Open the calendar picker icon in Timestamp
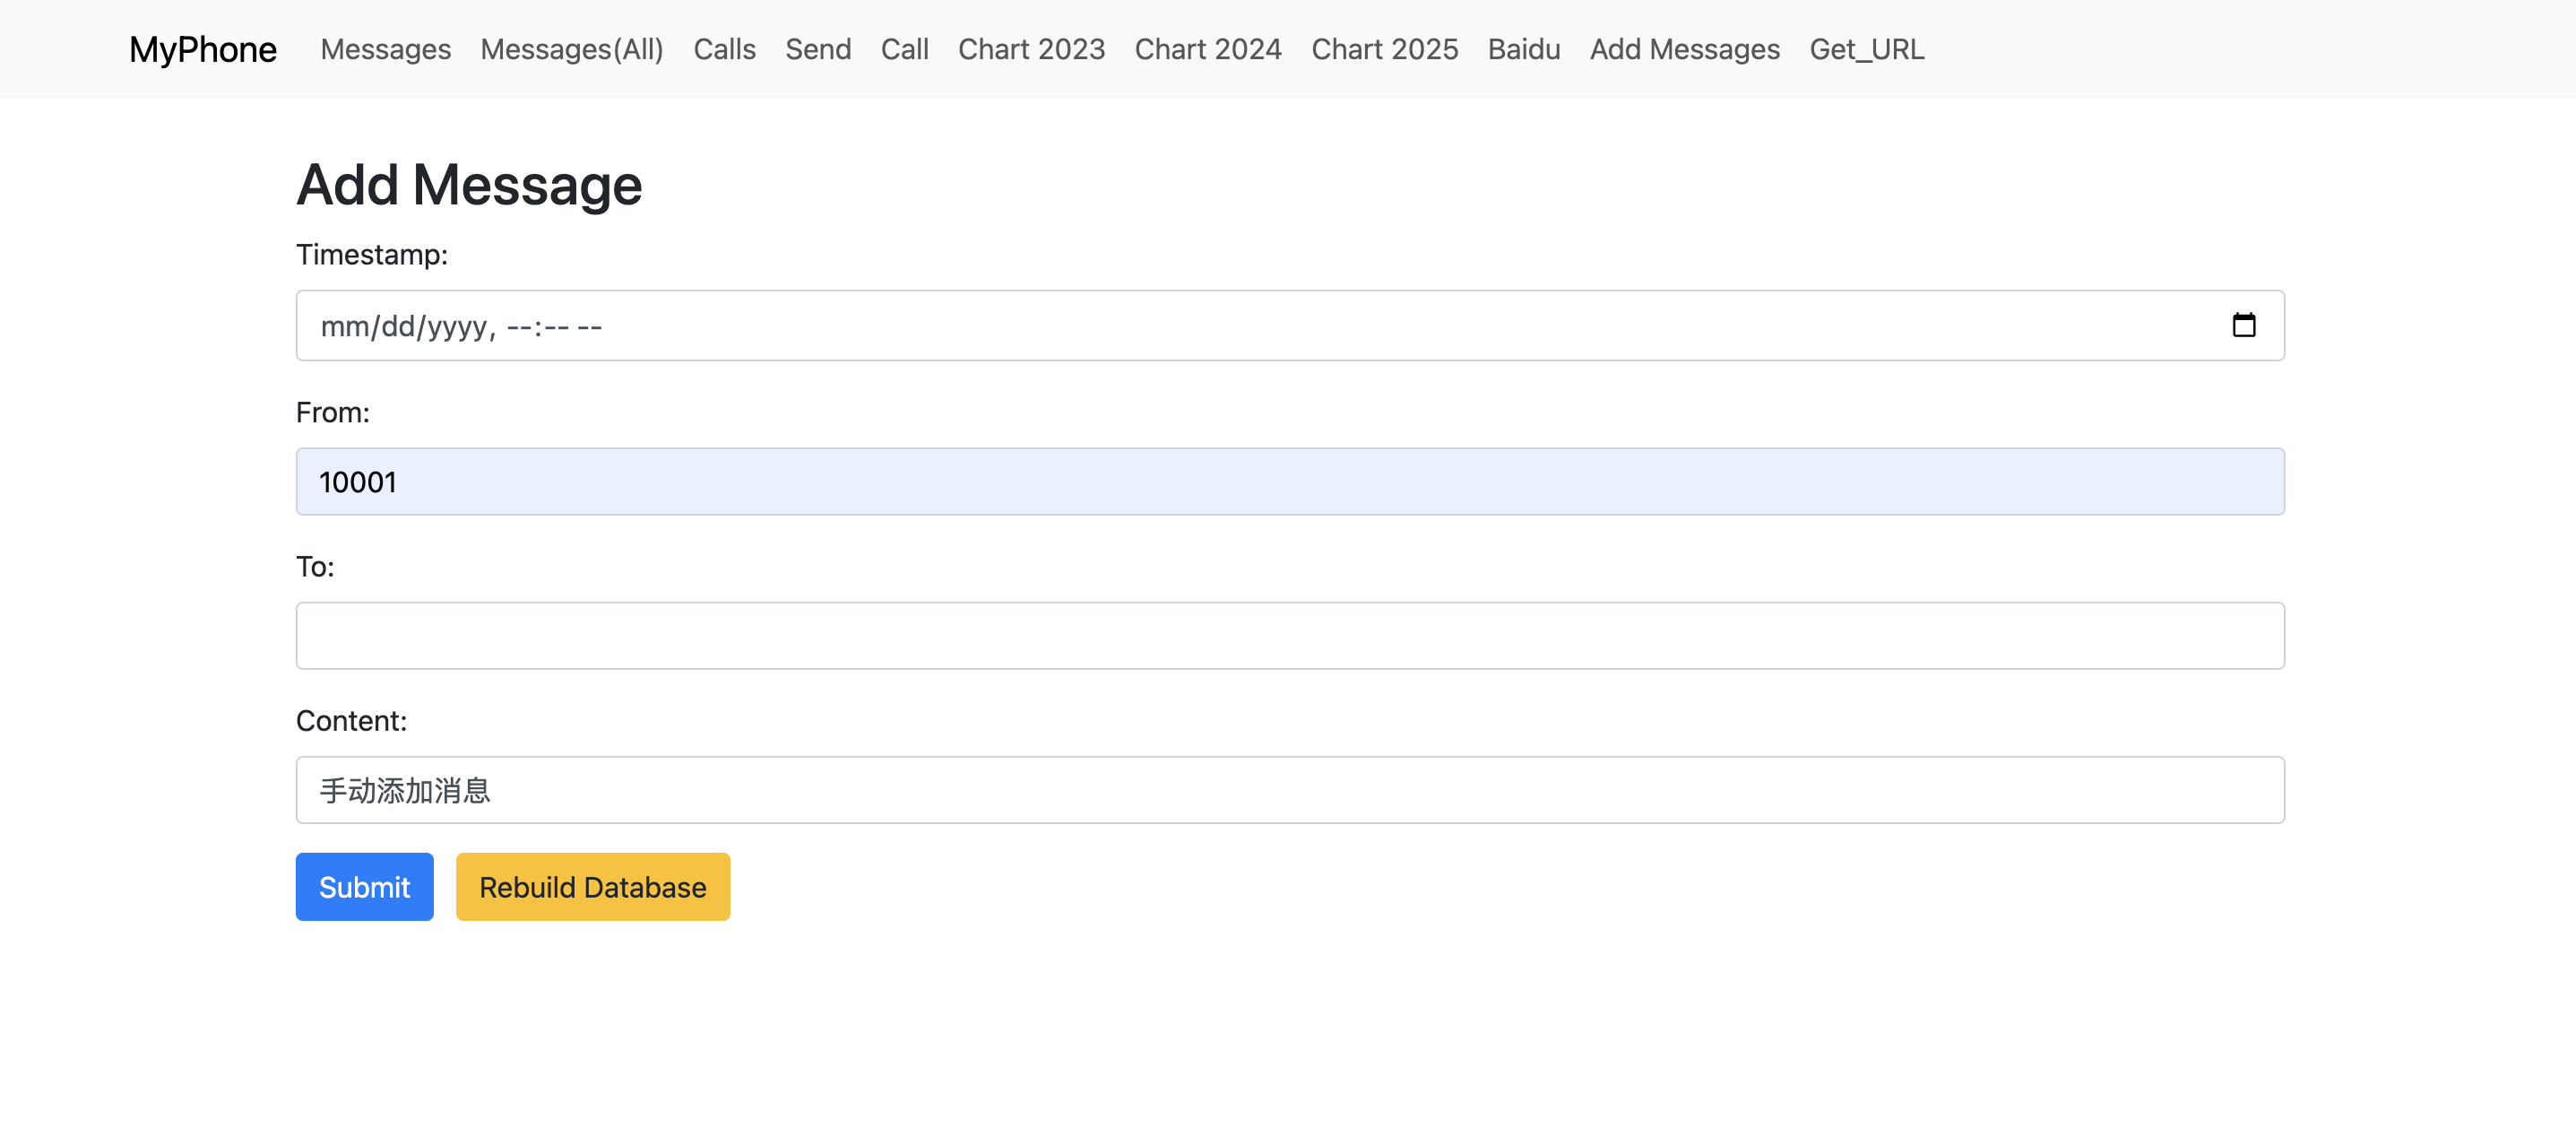This screenshot has height=1137, width=2576. (x=2243, y=325)
